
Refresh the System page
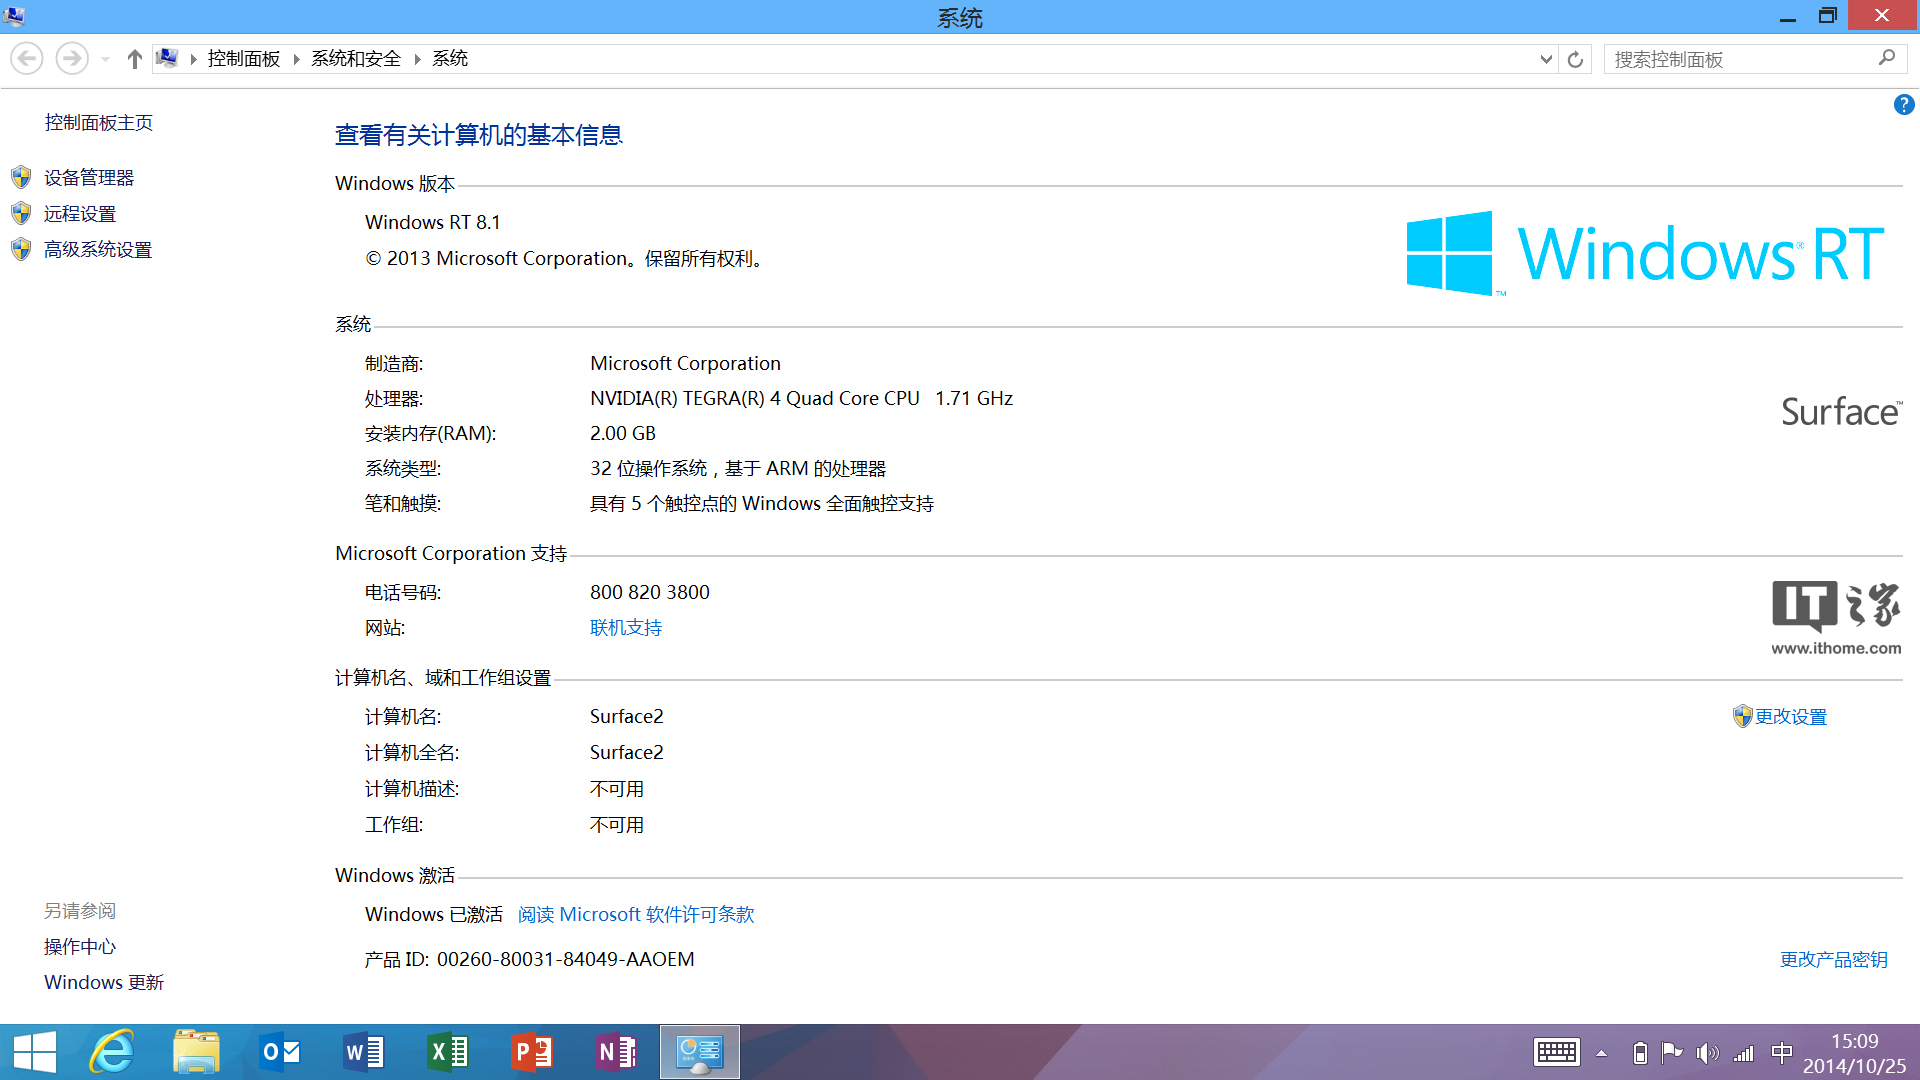(1575, 59)
